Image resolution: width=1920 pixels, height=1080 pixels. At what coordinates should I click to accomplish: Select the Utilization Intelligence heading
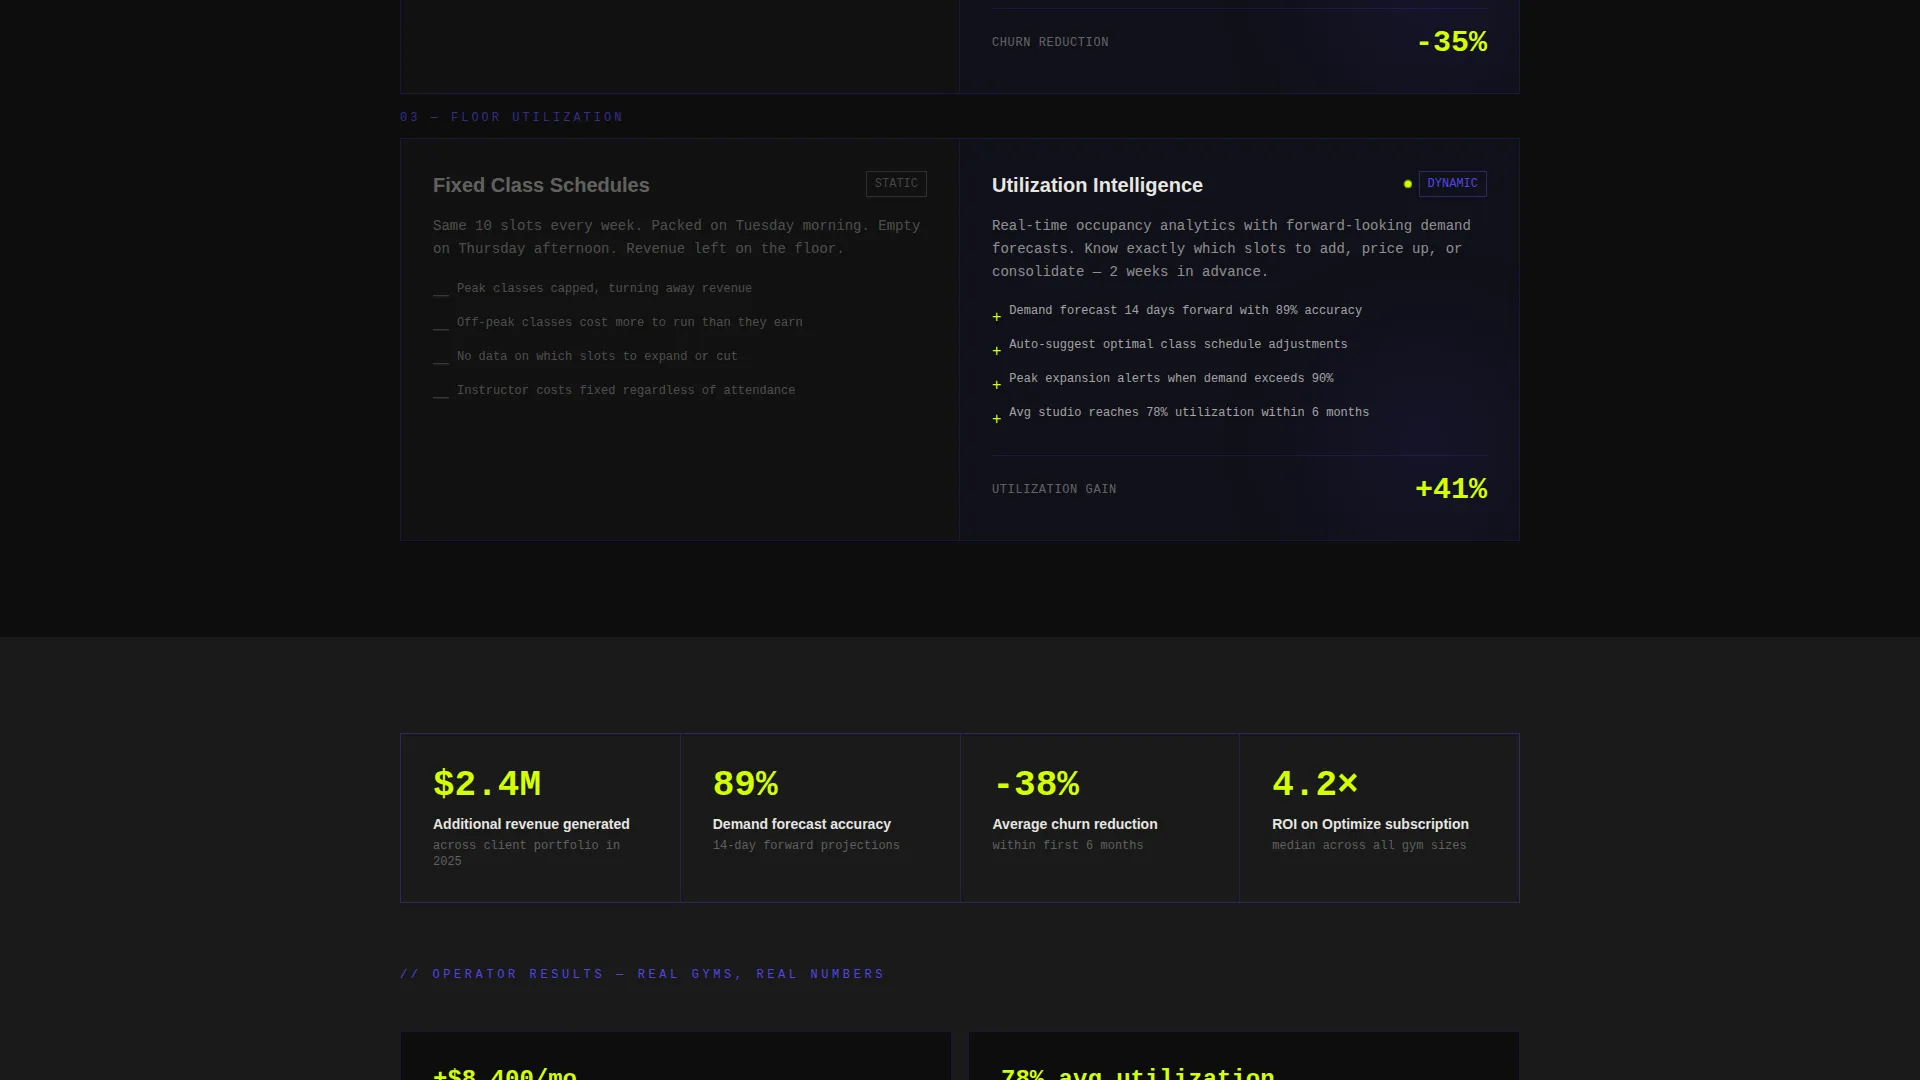pos(1097,185)
